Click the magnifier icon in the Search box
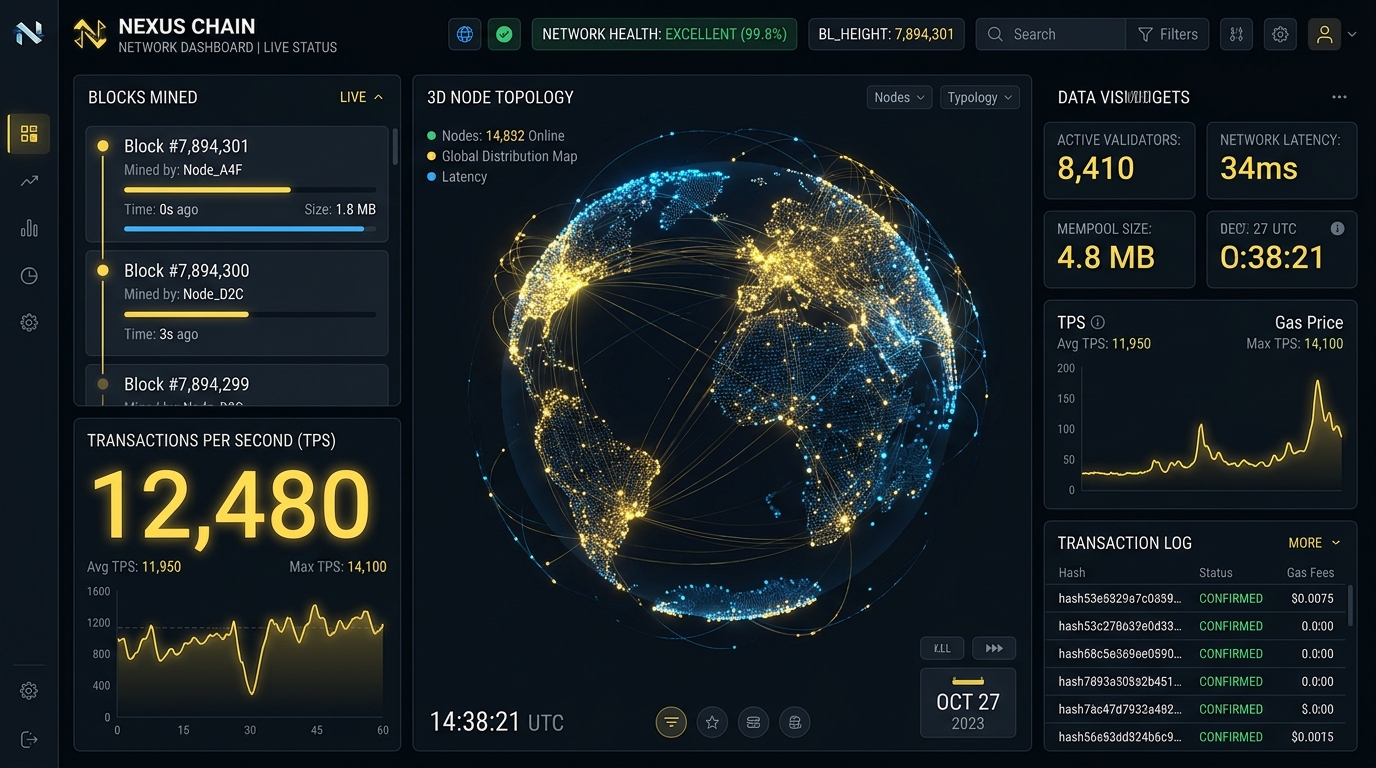The width and height of the screenshot is (1376, 768). (995, 34)
